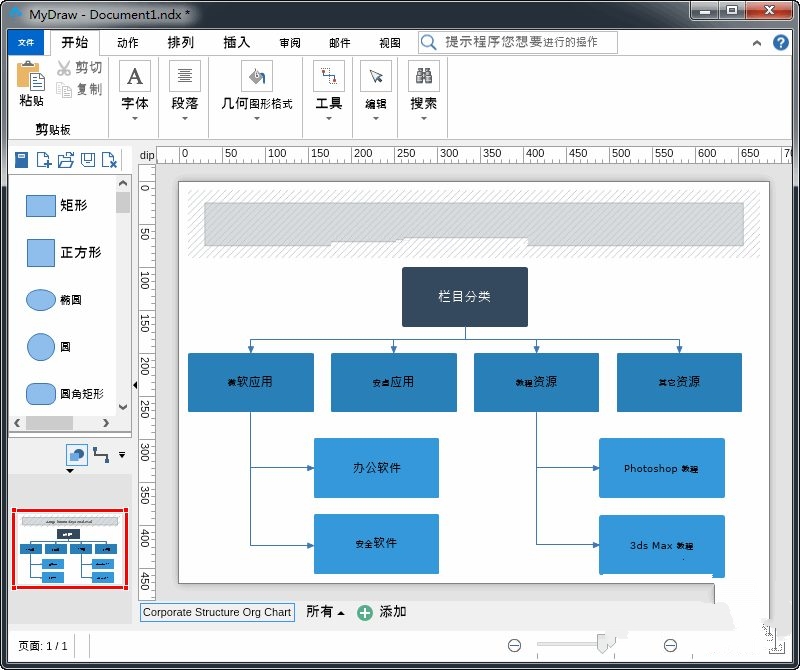Viewport: 800px width, 670px height.
Task: Click the shape list scroll-down arrow
Action: click(x=122, y=407)
